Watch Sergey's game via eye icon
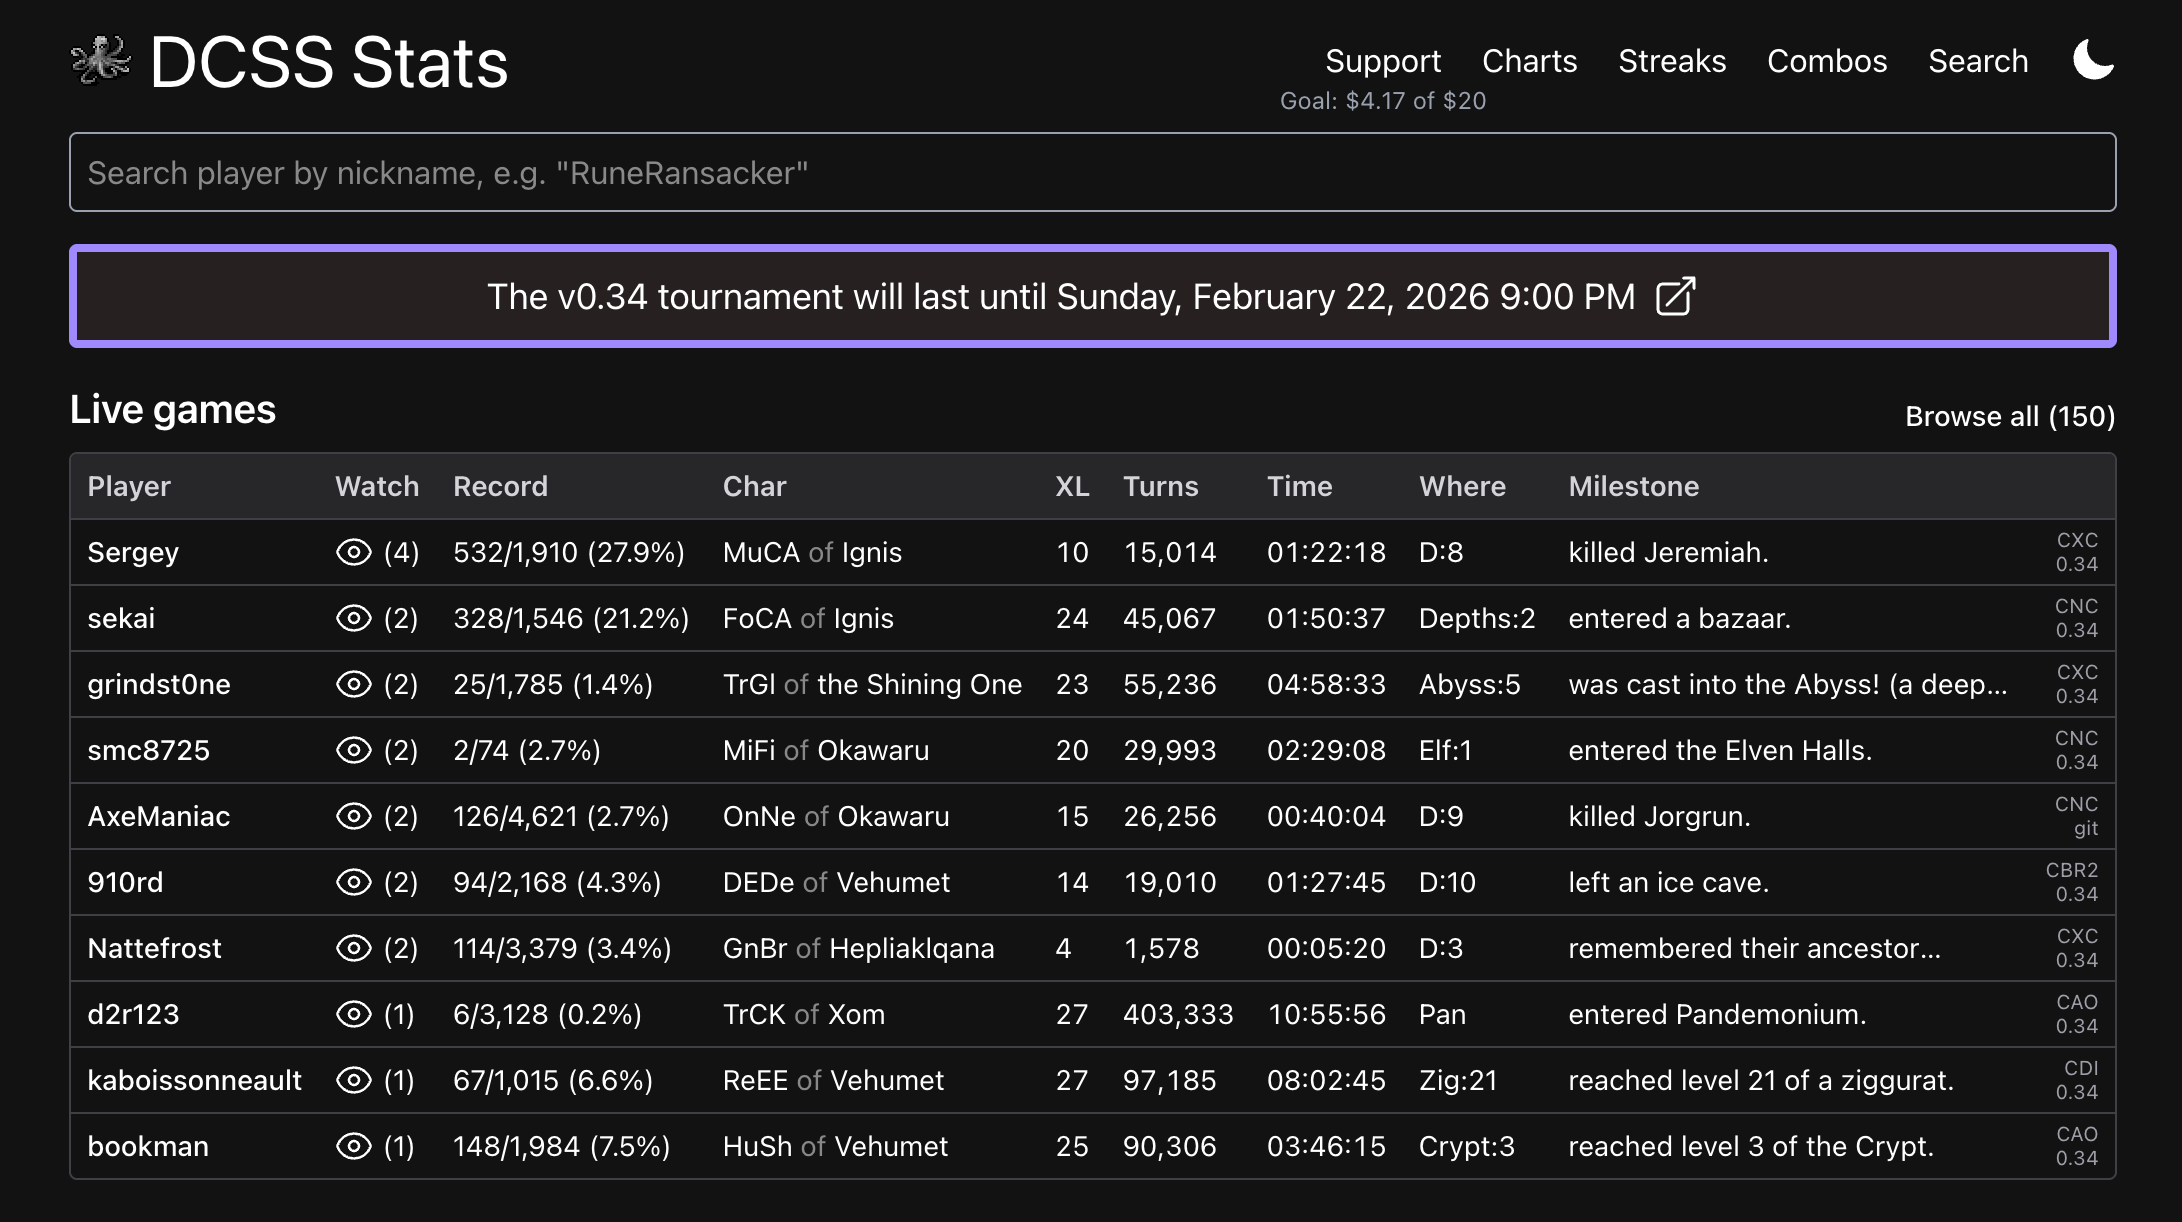 point(353,552)
